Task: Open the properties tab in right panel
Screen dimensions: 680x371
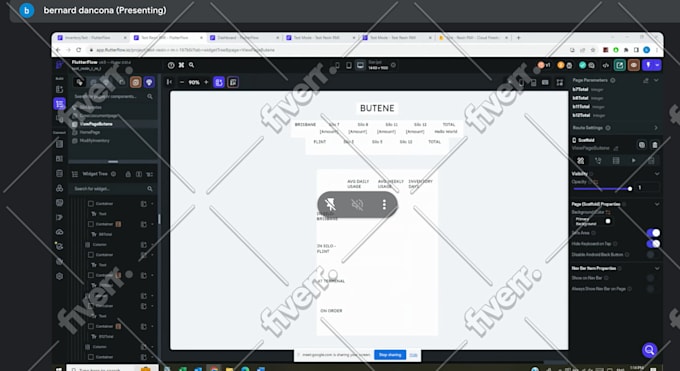Action: tap(581, 161)
